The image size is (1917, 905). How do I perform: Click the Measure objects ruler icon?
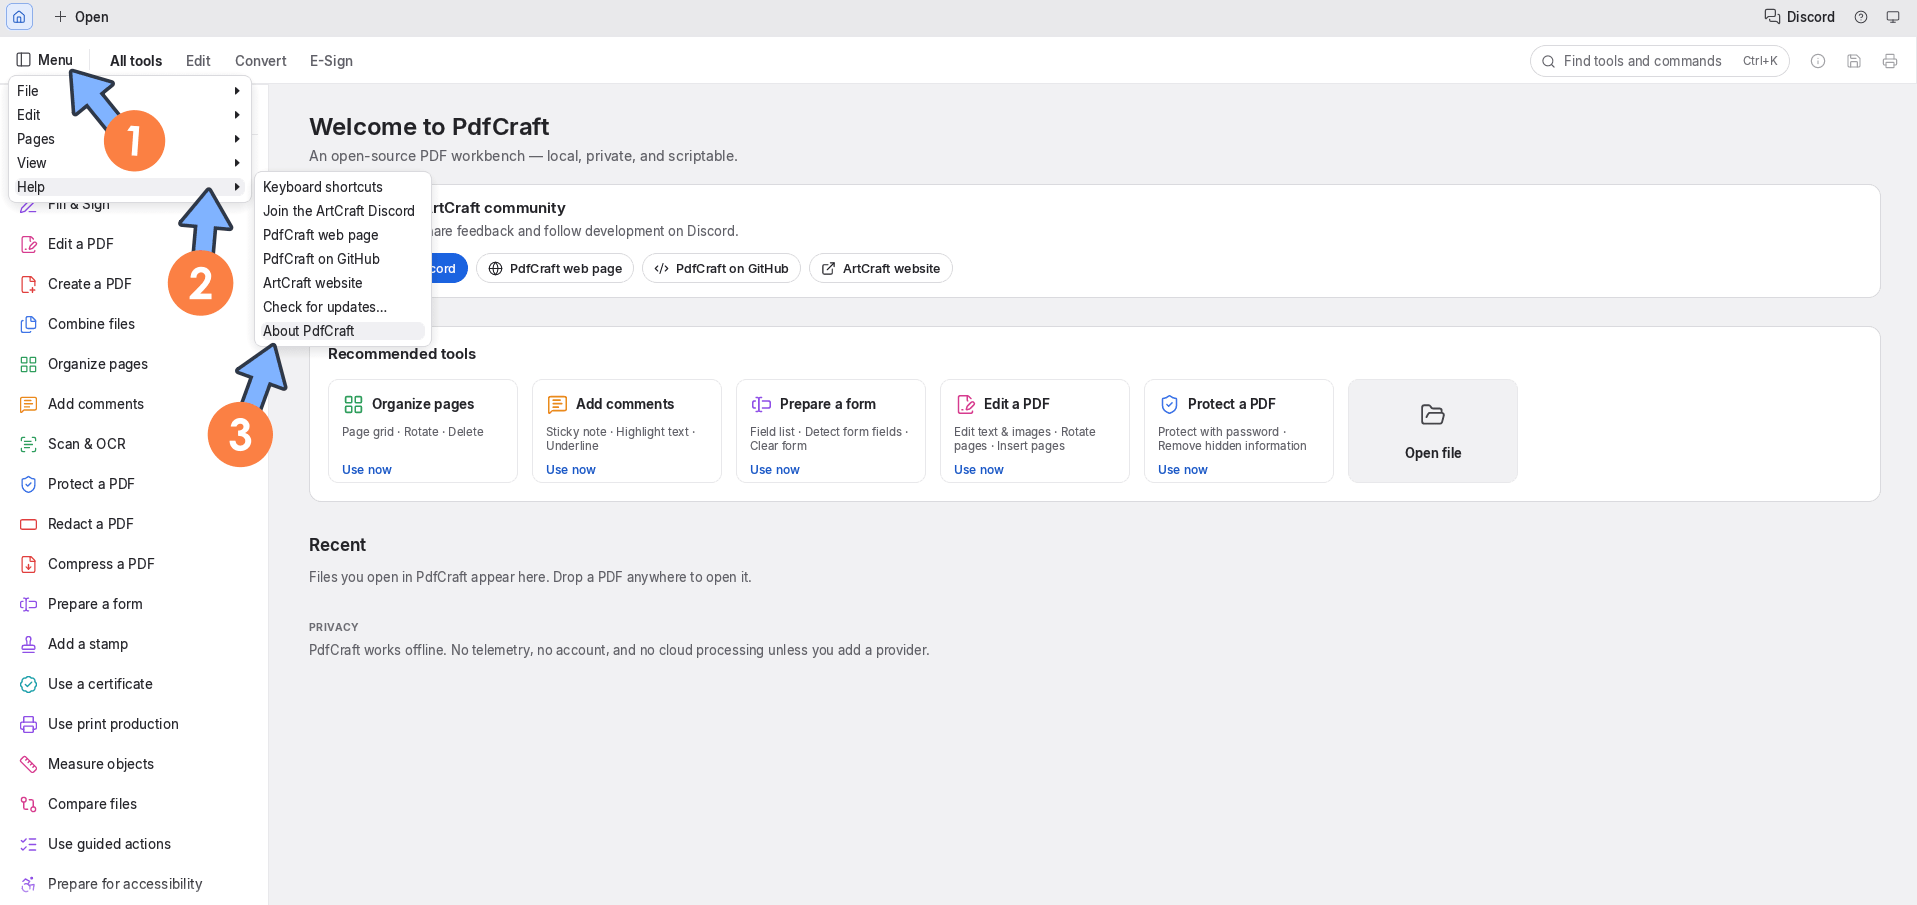coord(29,764)
